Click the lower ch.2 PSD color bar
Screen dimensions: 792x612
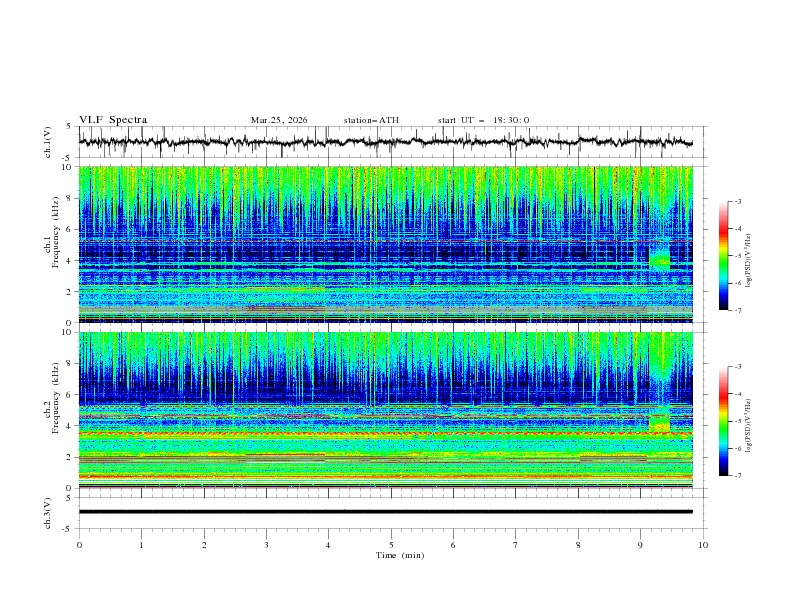(723, 421)
